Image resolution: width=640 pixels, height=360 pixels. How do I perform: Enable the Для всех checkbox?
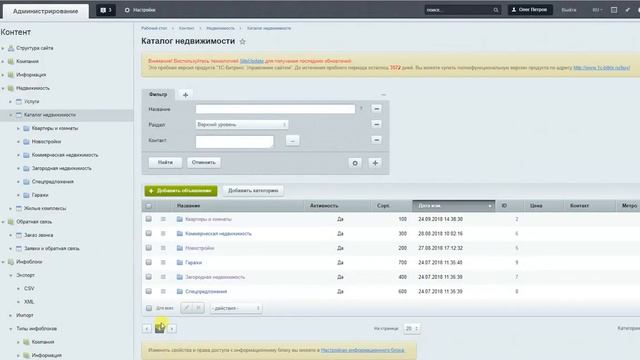click(149, 308)
